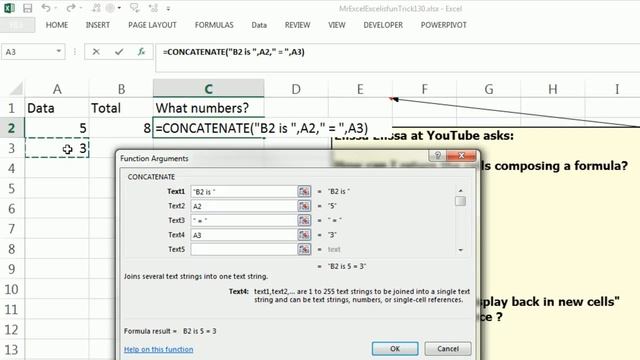The image size is (640, 360).
Task: Open the POWERPIVOT ribbon tab
Action: tap(443, 25)
